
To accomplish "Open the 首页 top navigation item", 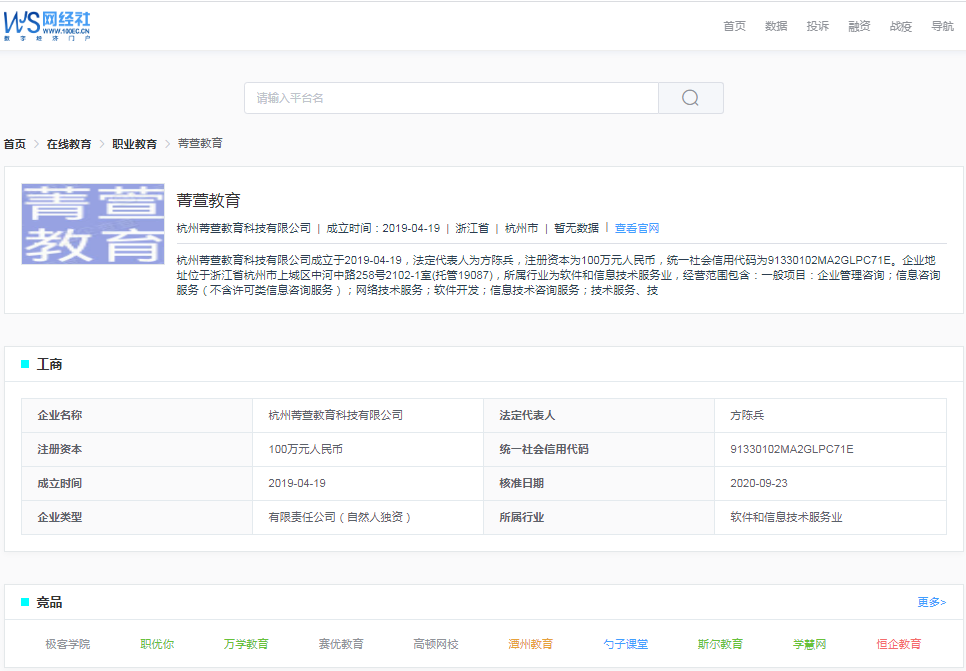I will click(734, 26).
